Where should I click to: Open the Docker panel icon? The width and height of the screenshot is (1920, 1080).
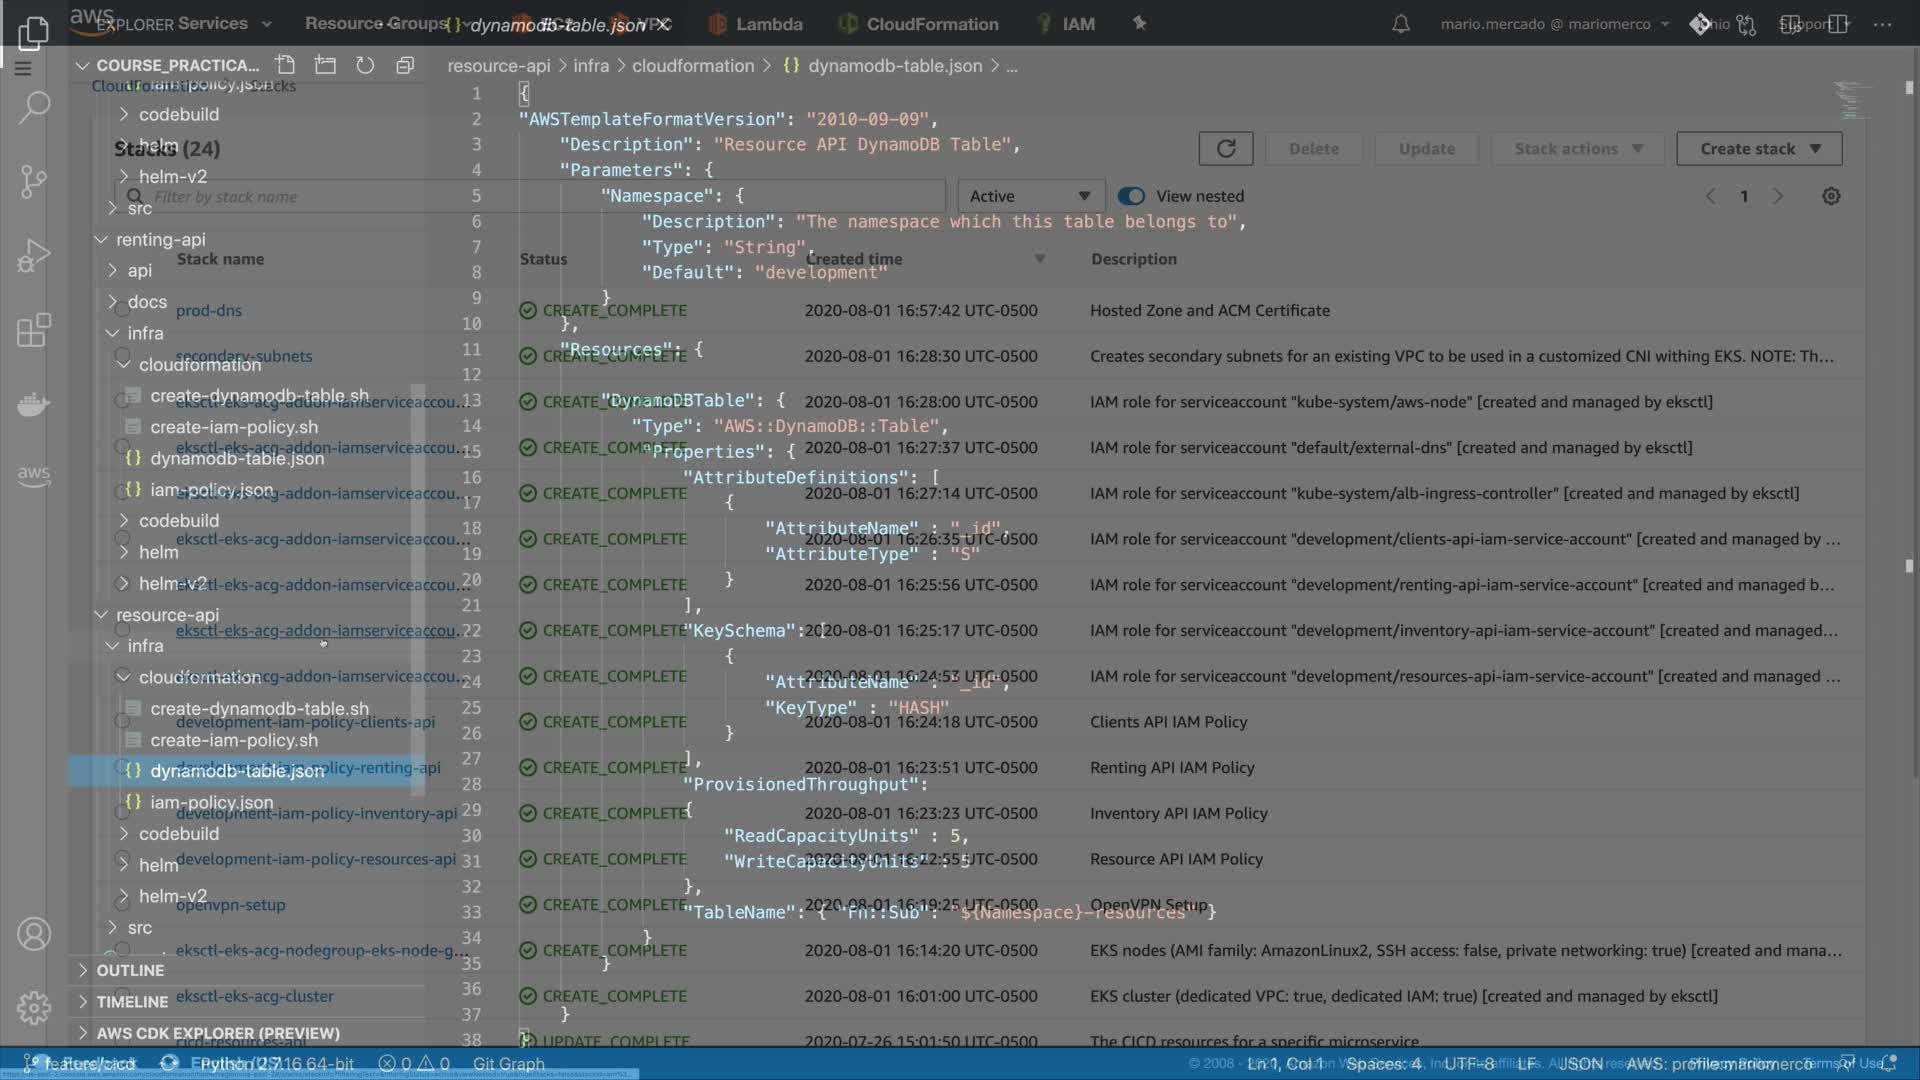pyautogui.click(x=34, y=404)
